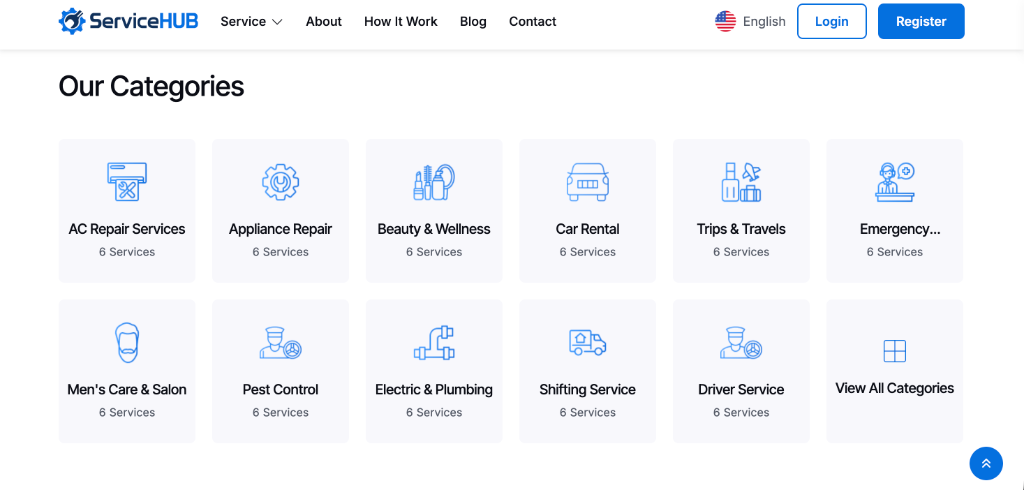
Task: Open the AC Repair Services air conditioner icon
Action: pyautogui.click(x=127, y=182)
